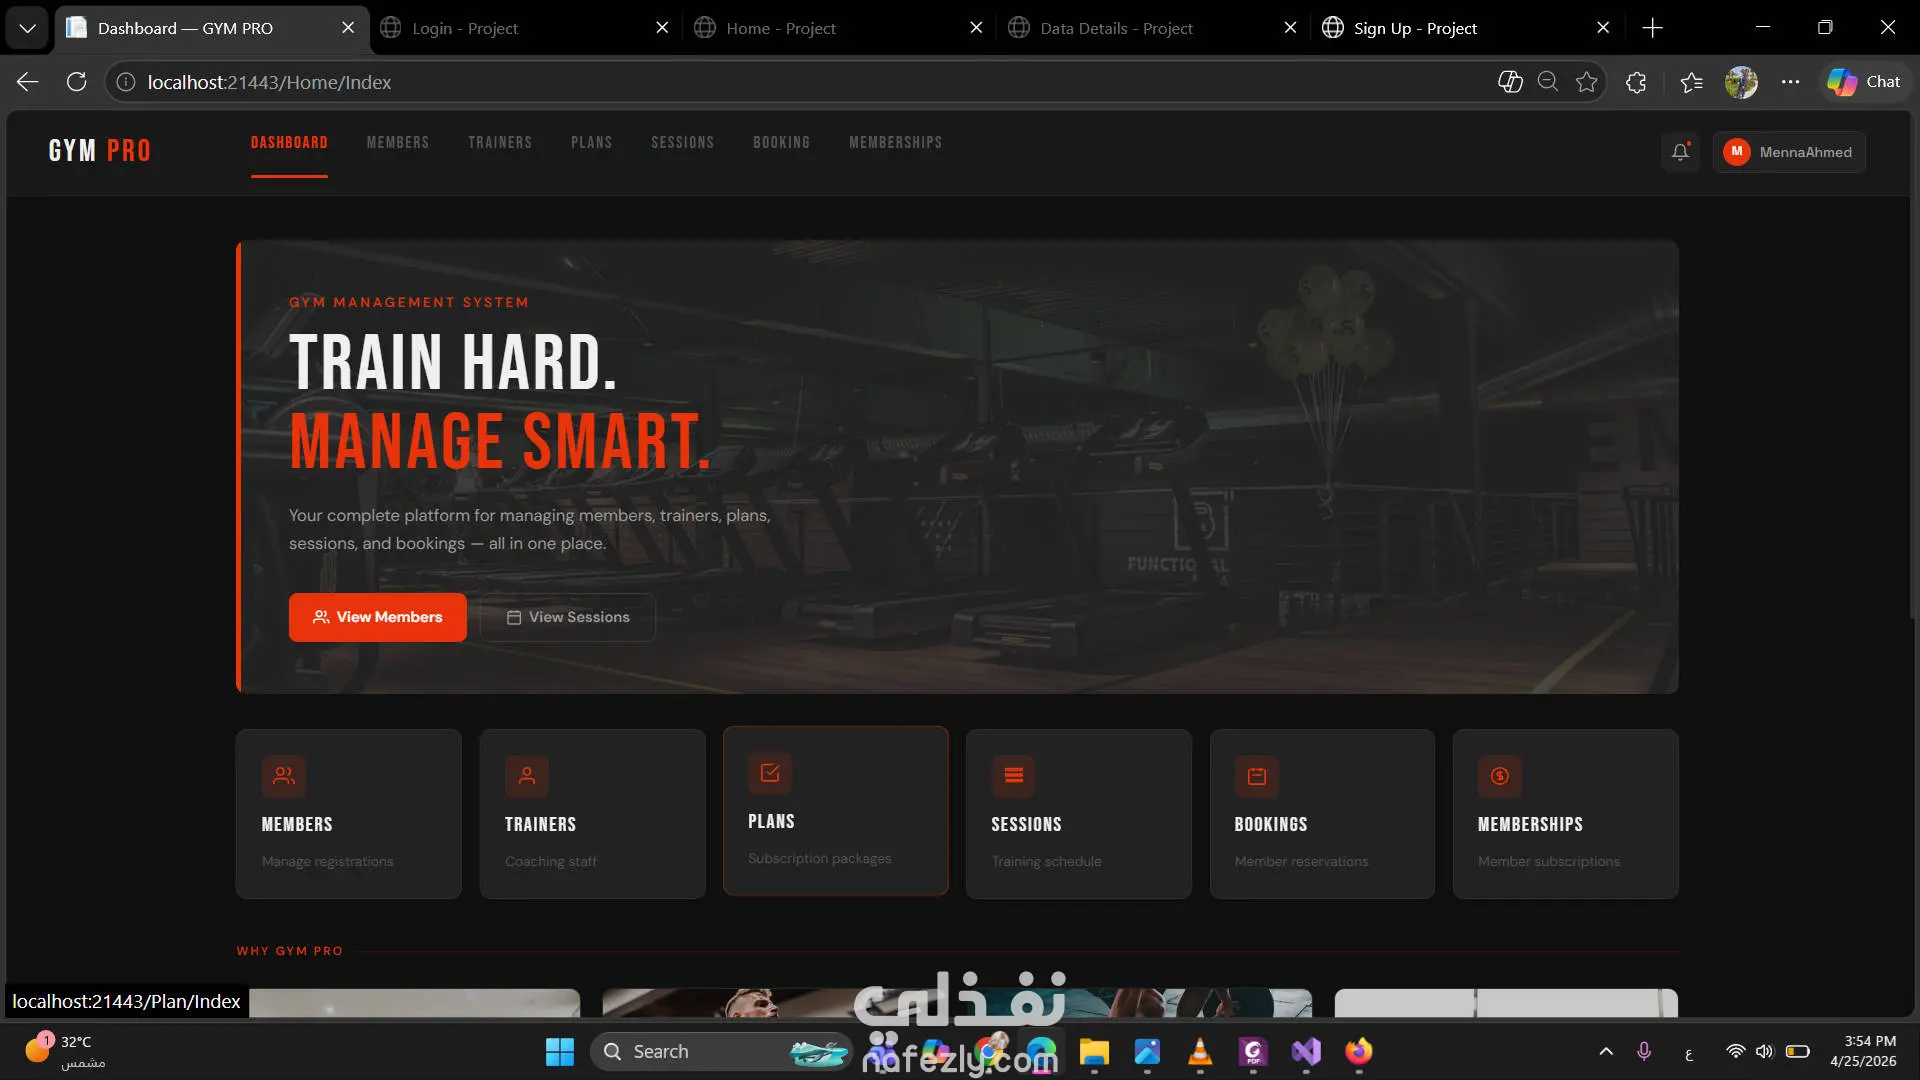
Task: Open Visual Studio from the taskbar
Action: (1306, 1052)
